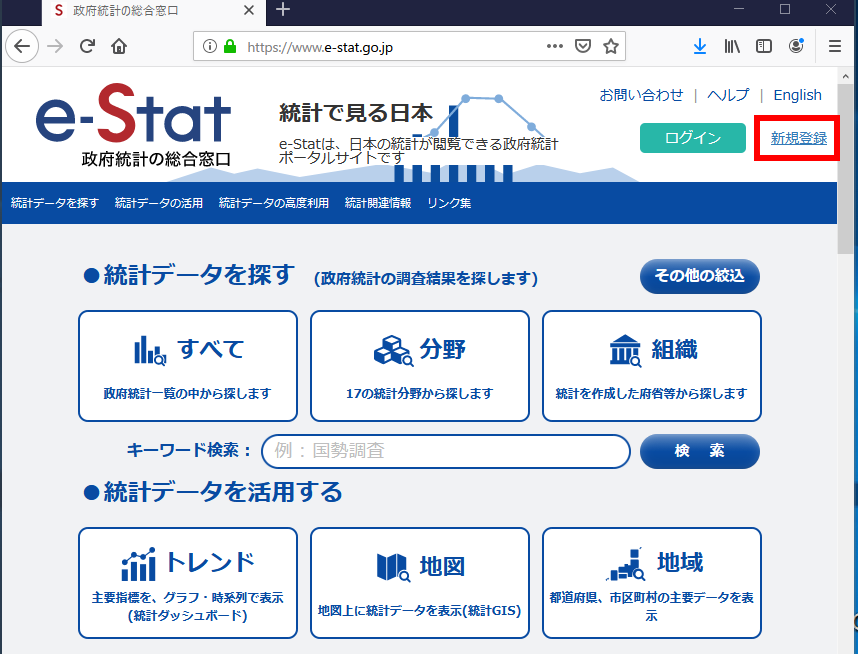This screenshot has height=654, width=858.
Task: Open the すべて statistics card
Action: pyautogui.click(x=188, y=366)
